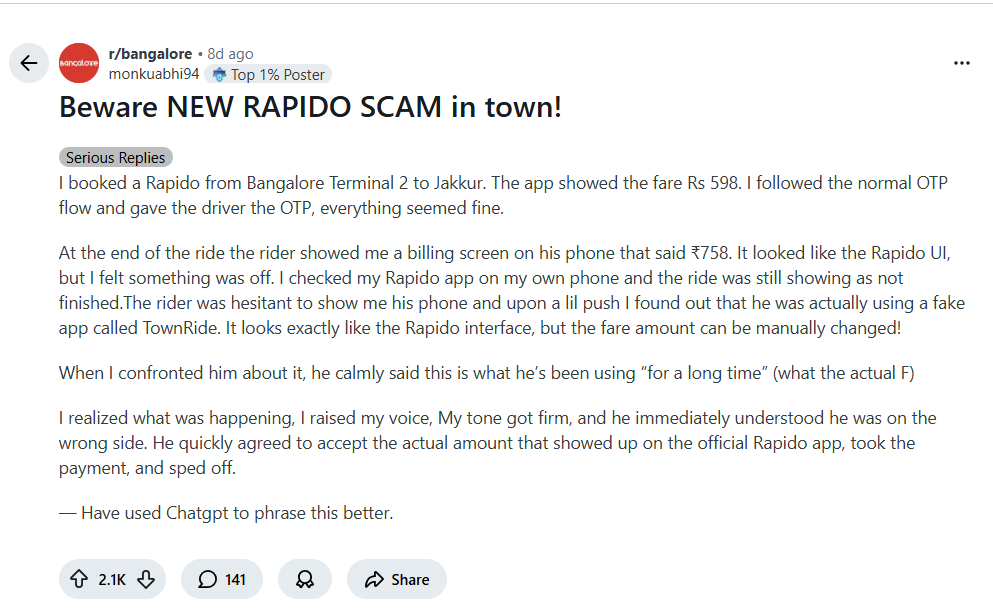The width and height of the screenshot is (993, 616).
Task: Click the 2.1K vote count
Action: 112,579
